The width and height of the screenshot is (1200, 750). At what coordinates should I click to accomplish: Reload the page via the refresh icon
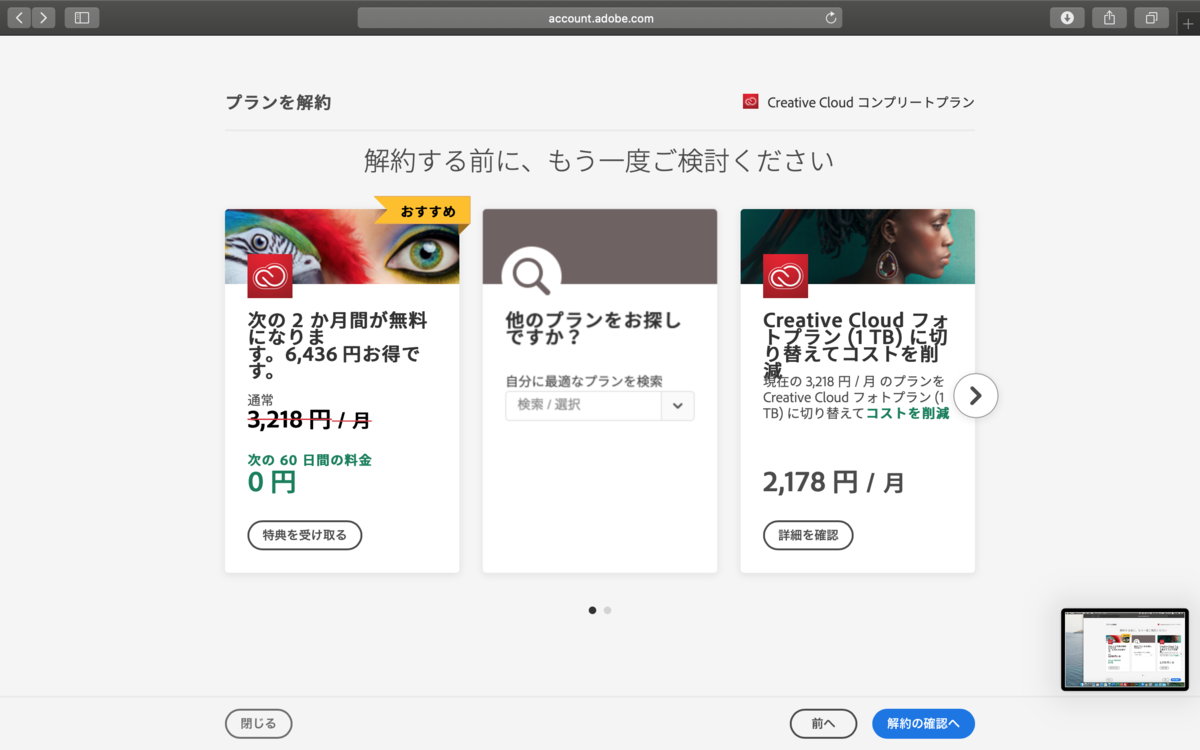pos(830,18)
